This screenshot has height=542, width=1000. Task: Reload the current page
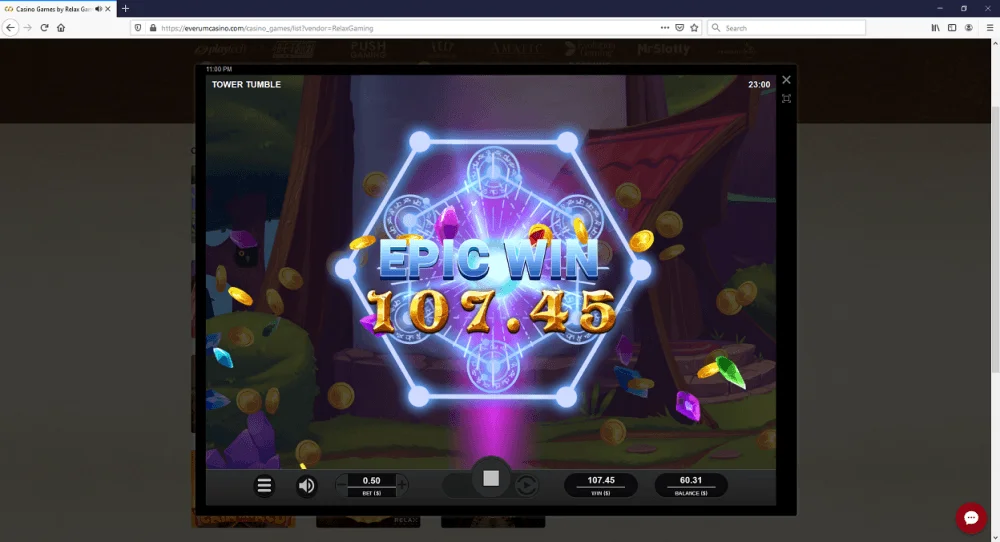click(44, 27)
